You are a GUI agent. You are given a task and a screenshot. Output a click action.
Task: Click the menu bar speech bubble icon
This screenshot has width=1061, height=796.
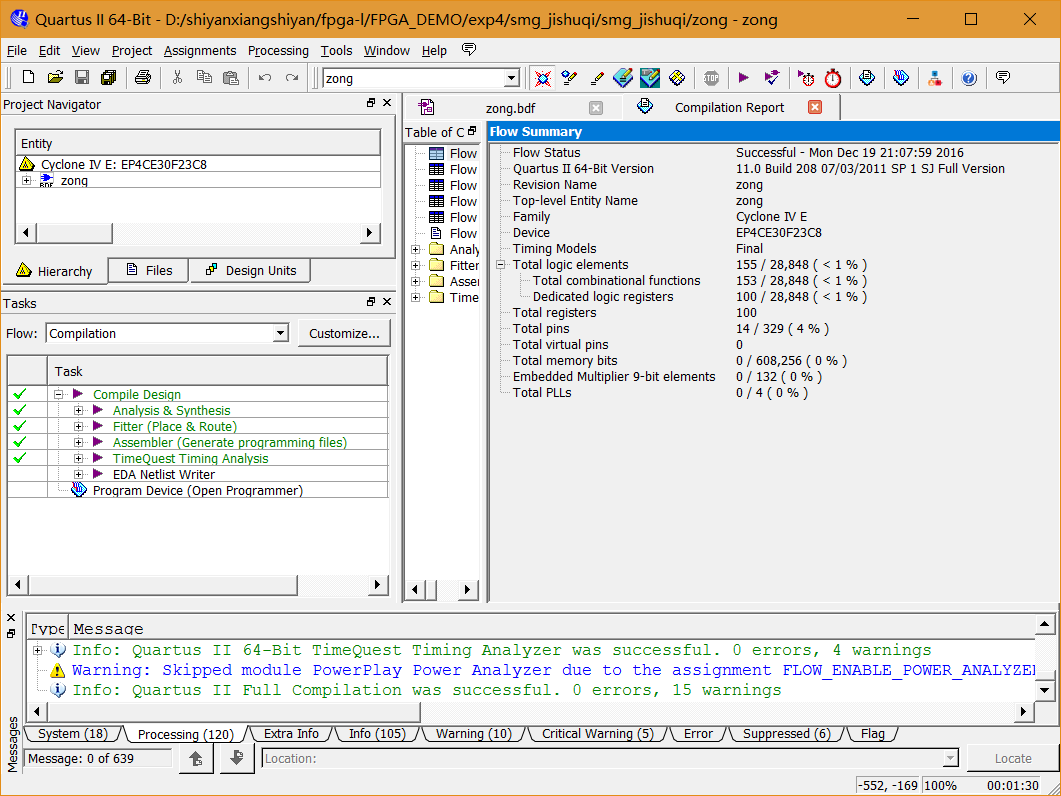point(468,49)
